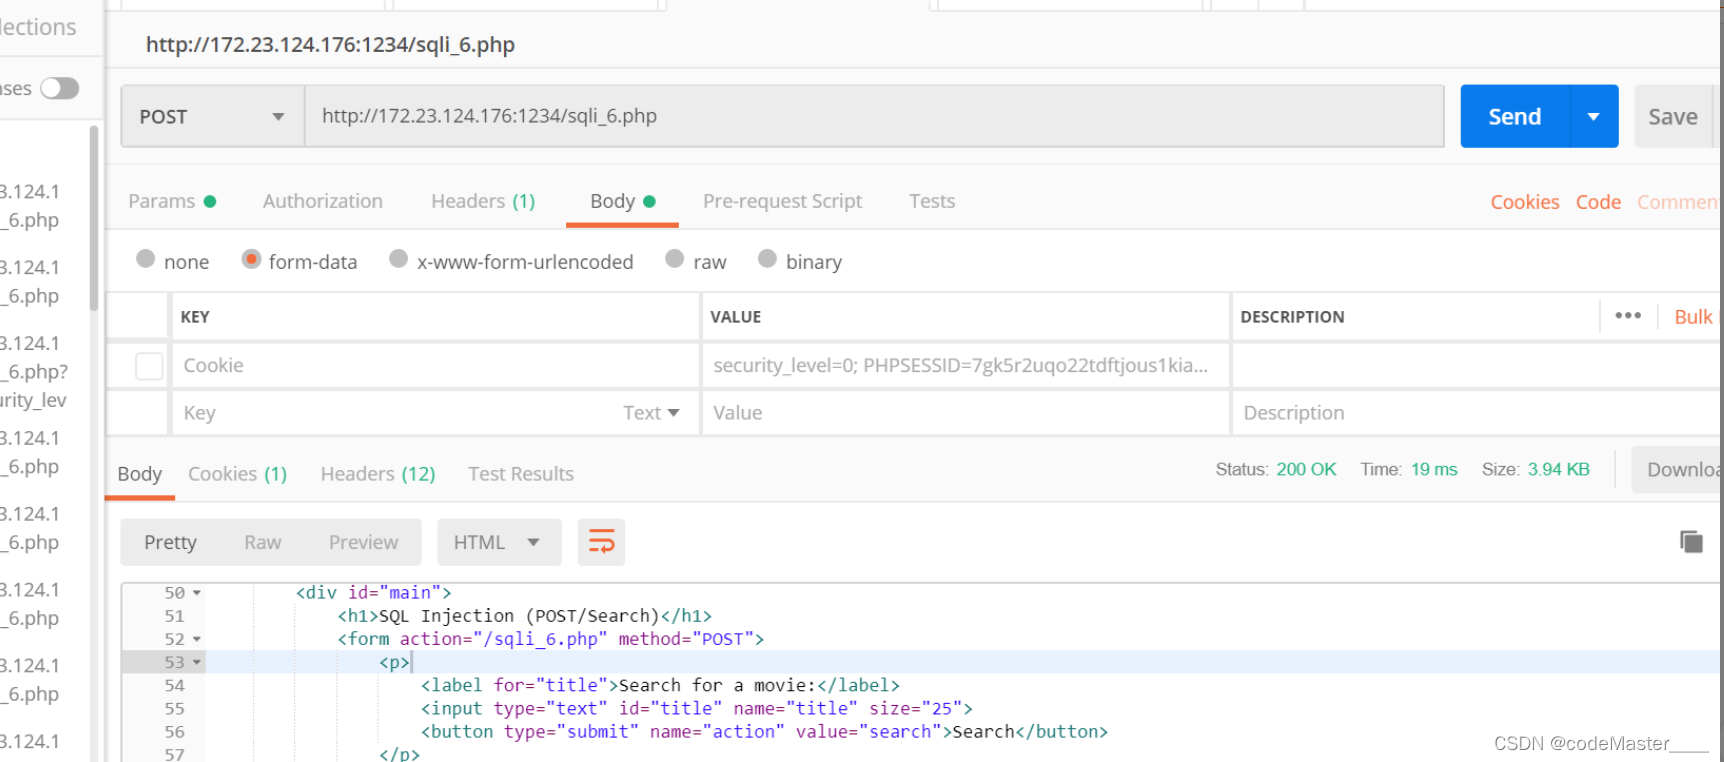Open the HTML format dropdown
1724x762 pixels.
[x=499, y=542]
